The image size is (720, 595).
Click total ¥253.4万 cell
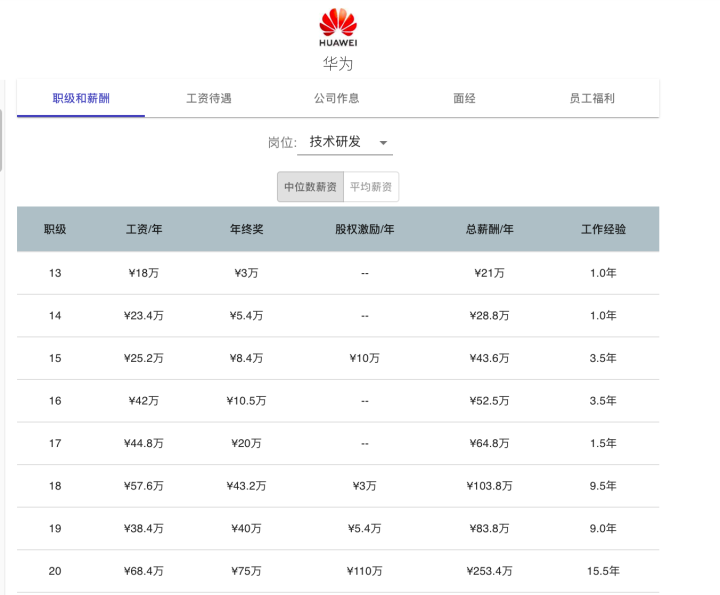pos(489,571)
